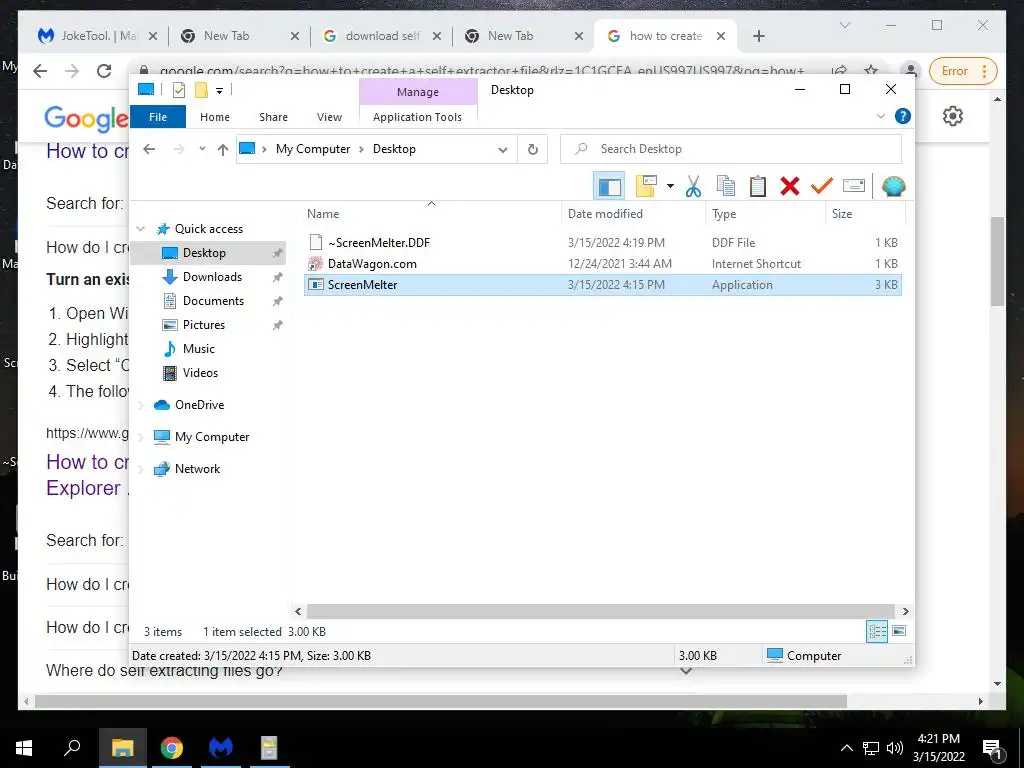Click the blue Desktop icon in title bar
Screen dimensions: 1024x768
pos(146,90)
